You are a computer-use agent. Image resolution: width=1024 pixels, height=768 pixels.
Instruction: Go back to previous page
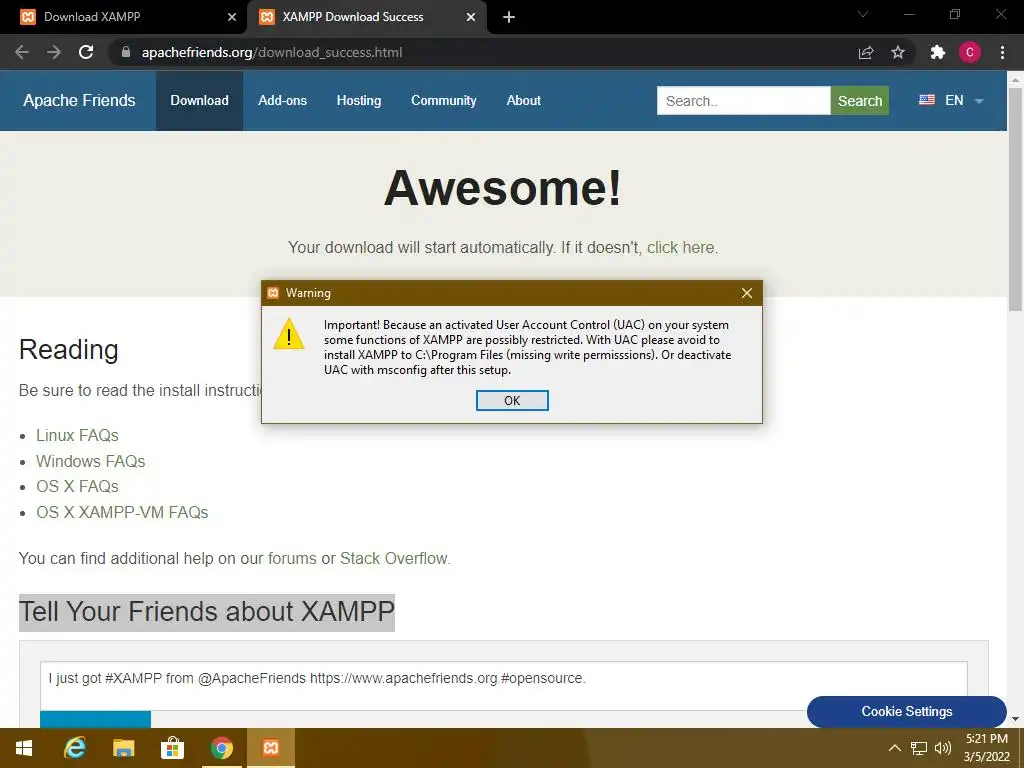click(x=22, y=52)
